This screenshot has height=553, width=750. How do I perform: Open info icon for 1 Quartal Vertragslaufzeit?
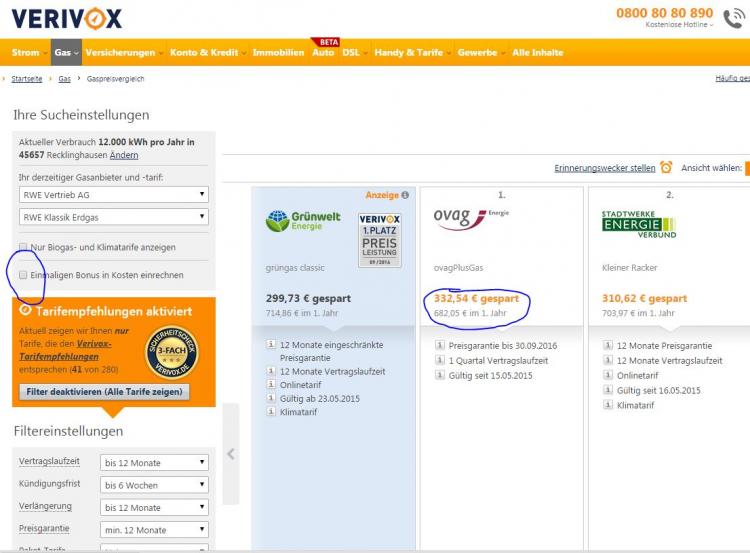(x=440, y=360)
